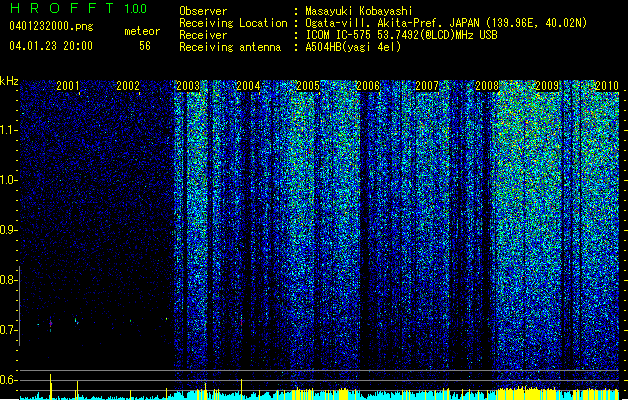Click the 0.8 kHz axis label
Screen dimensions: 629x400
pyautogui.click(x=9, y=280)
